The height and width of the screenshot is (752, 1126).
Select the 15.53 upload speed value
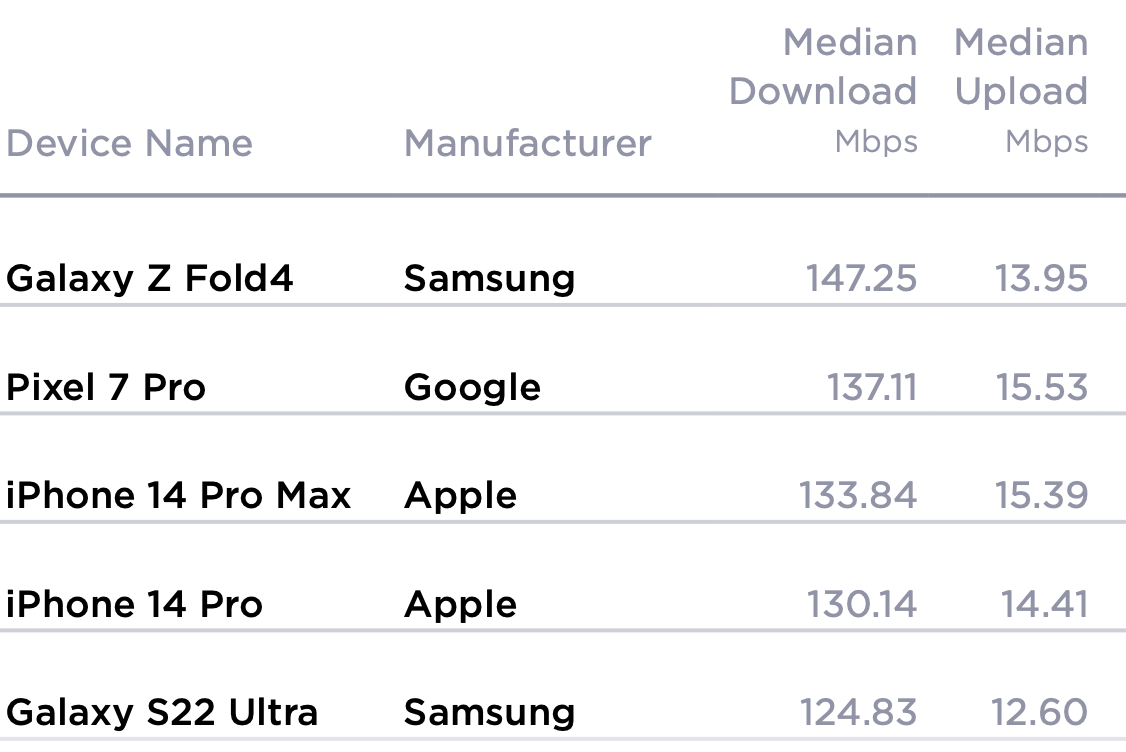coord(1041,387)
